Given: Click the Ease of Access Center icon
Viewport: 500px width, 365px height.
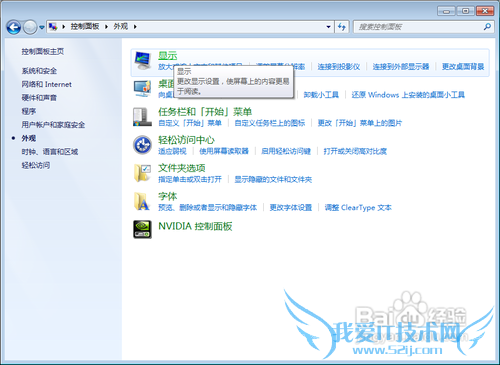Looking at the screenshot, I should [143, 145].
